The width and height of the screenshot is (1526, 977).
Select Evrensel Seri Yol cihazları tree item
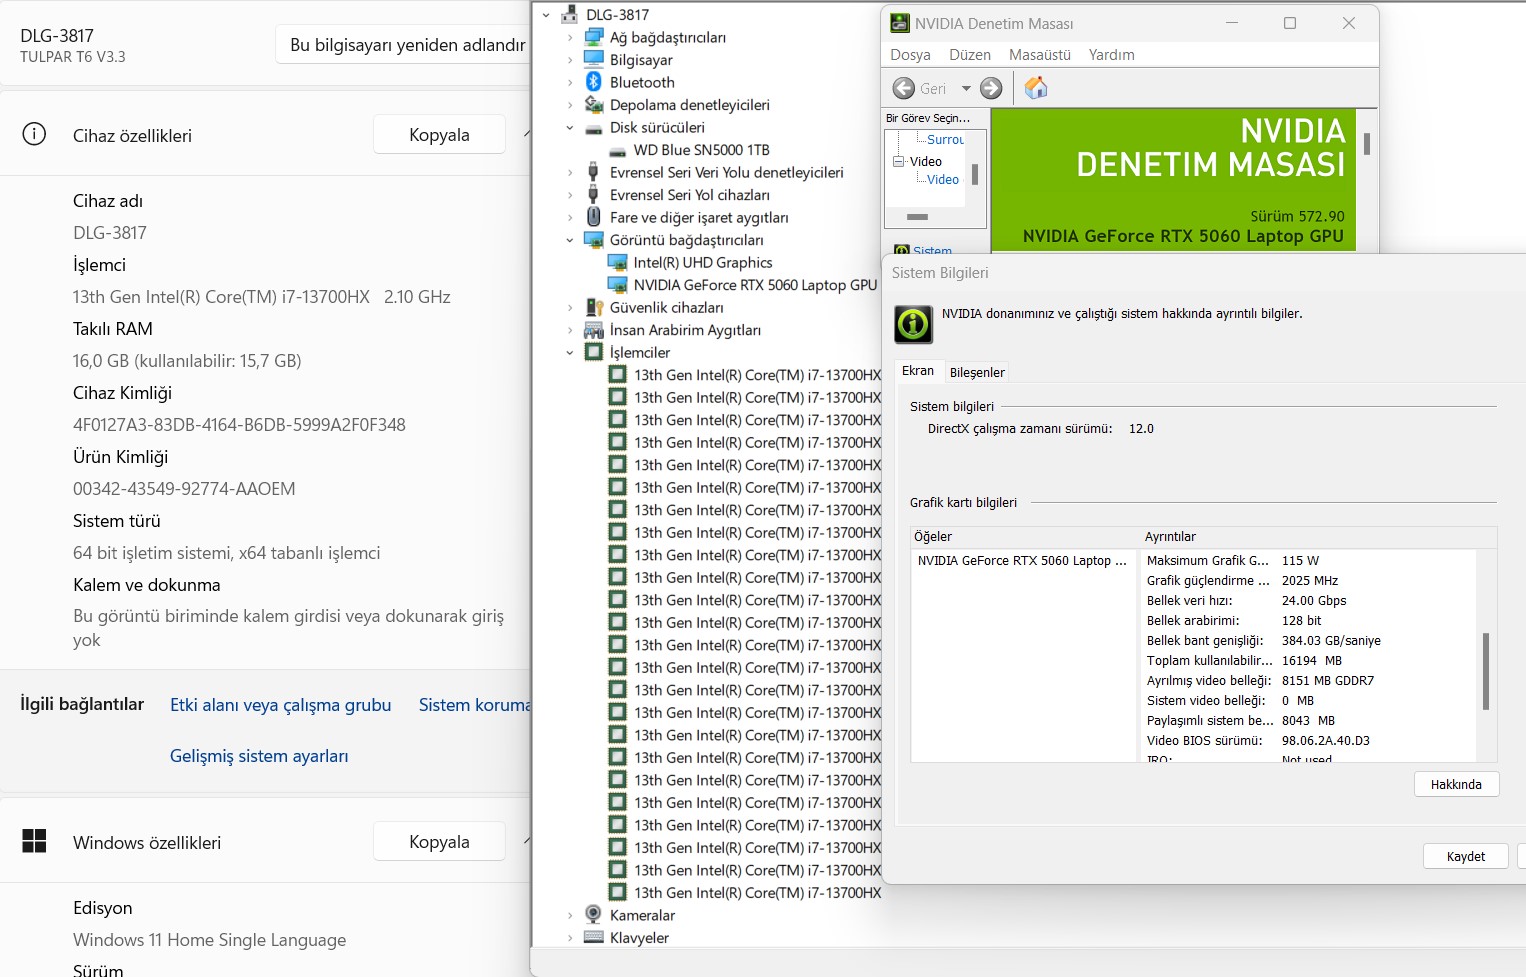[689, 195]
